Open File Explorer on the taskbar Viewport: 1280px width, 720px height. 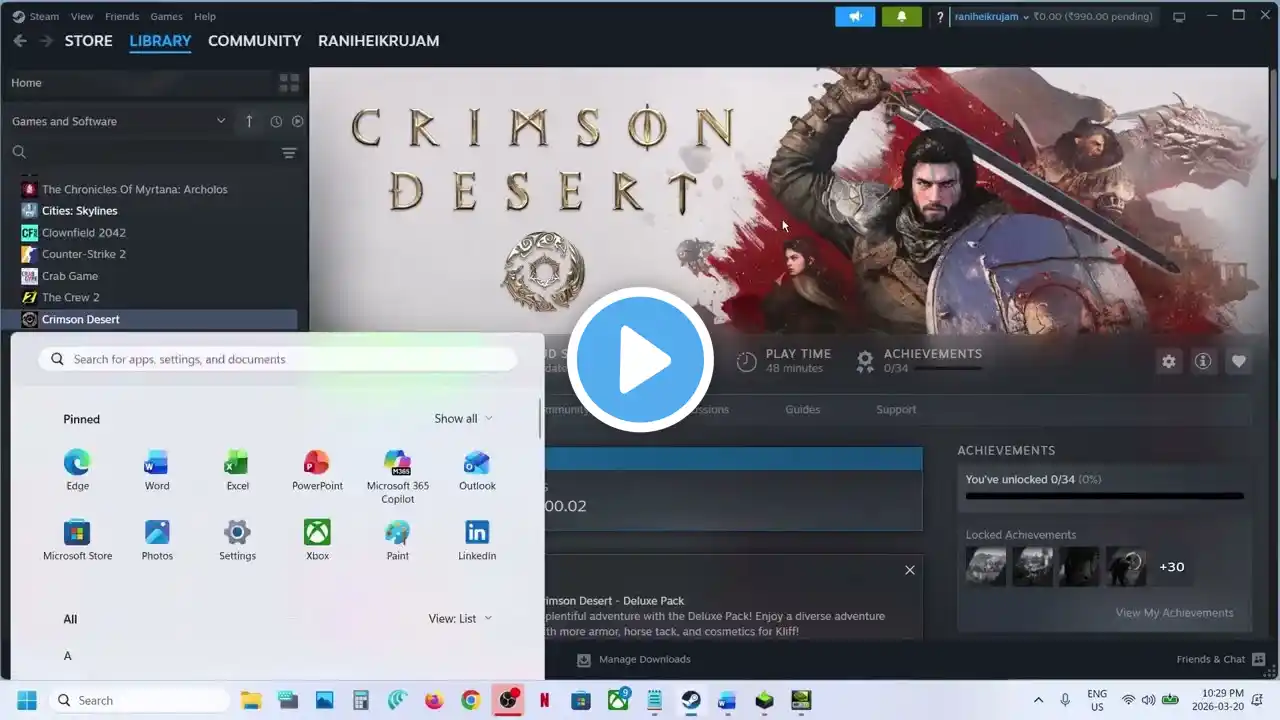click(x=250, y=700)
